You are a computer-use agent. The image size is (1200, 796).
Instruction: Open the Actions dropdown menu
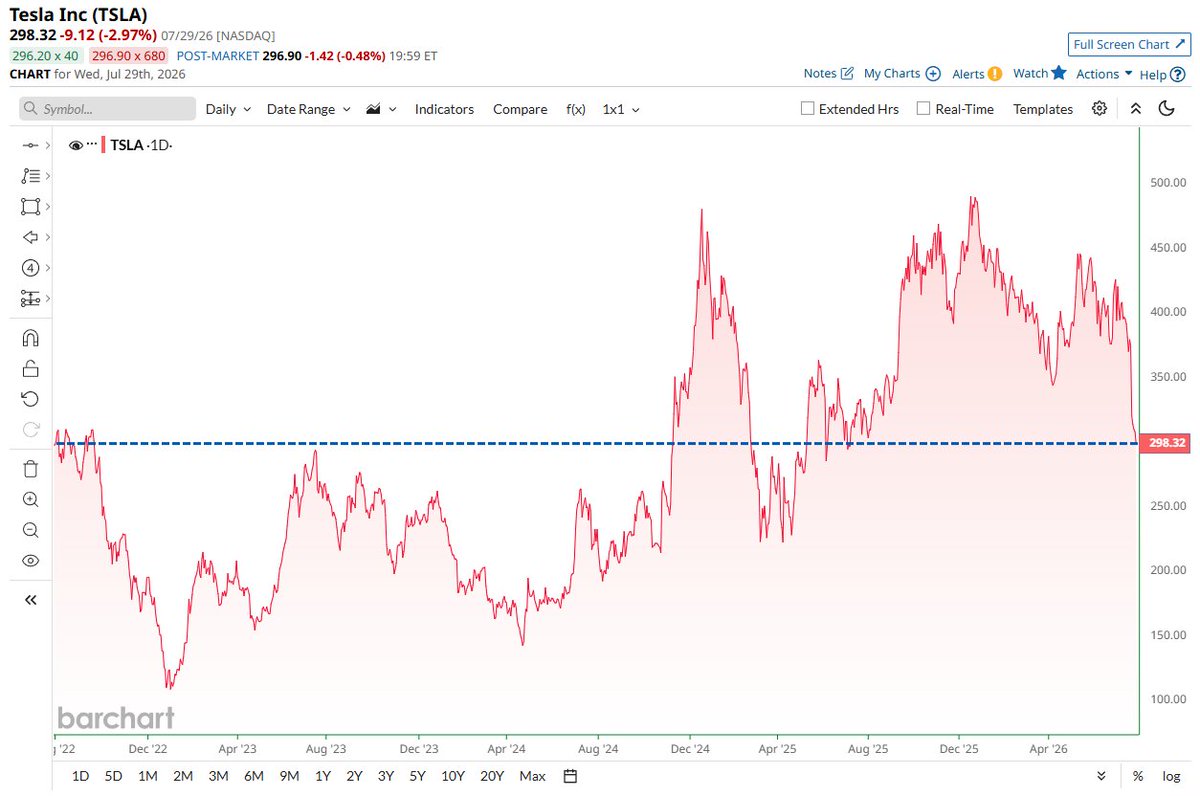coord(1104,74)
